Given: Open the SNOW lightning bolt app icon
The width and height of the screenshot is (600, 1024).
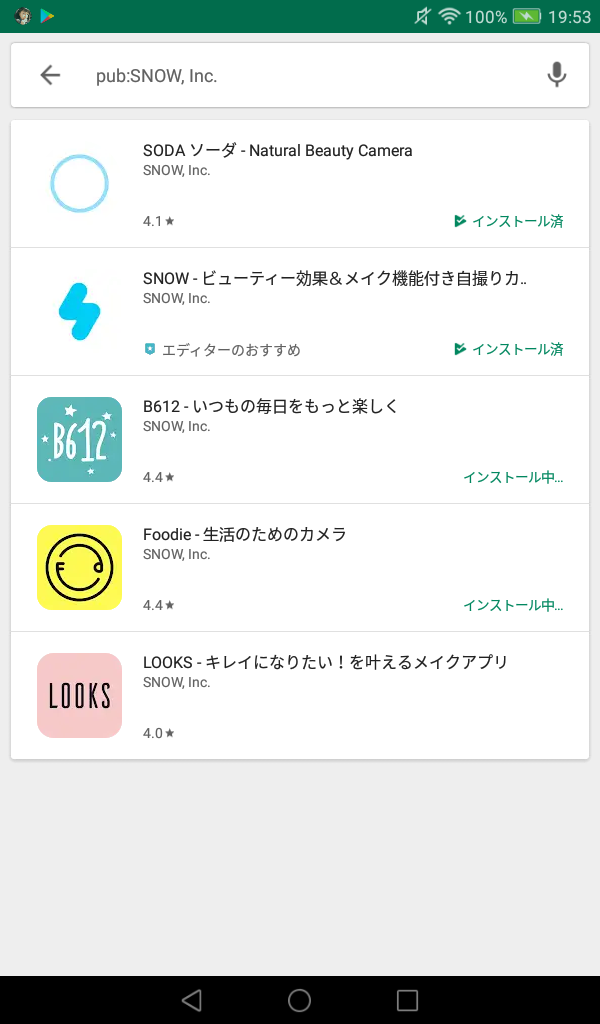Looking at the screenshot, I should point(79,311).
